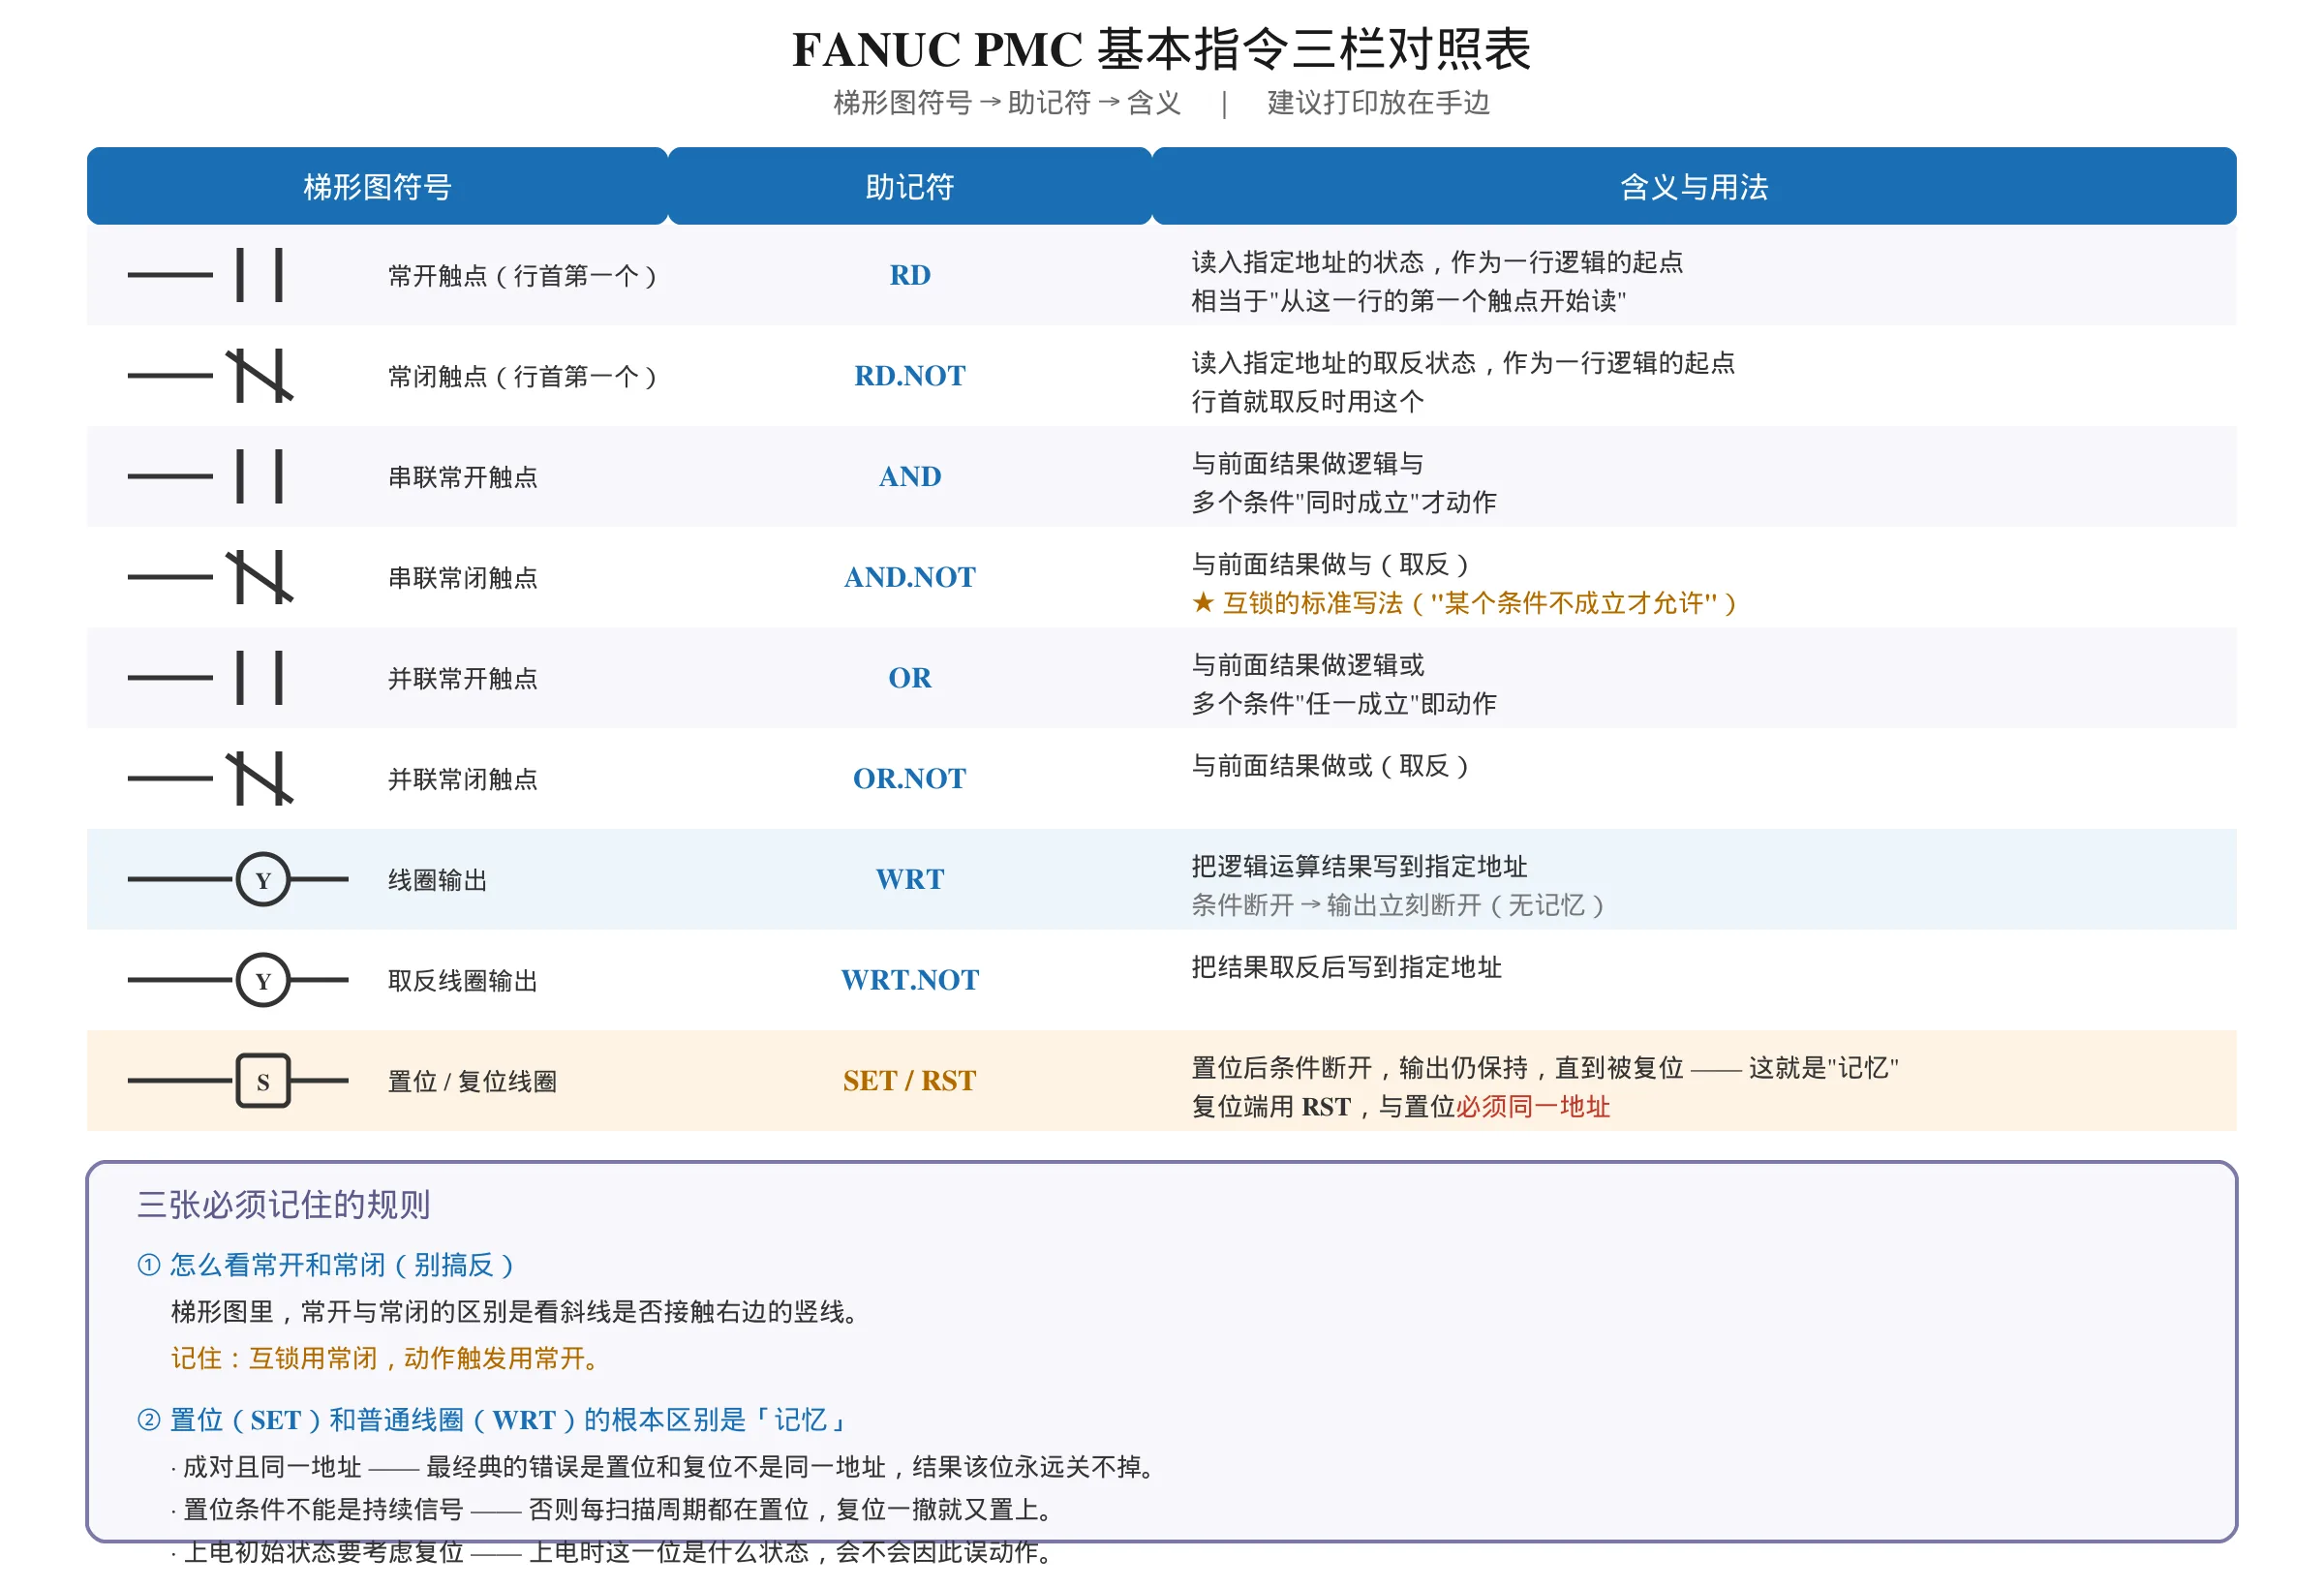2324x1588 pixels.
Task: Click the RD.NOT row normally-closed contact symbol
Action: pyautogui.click(x=210, y=376)
